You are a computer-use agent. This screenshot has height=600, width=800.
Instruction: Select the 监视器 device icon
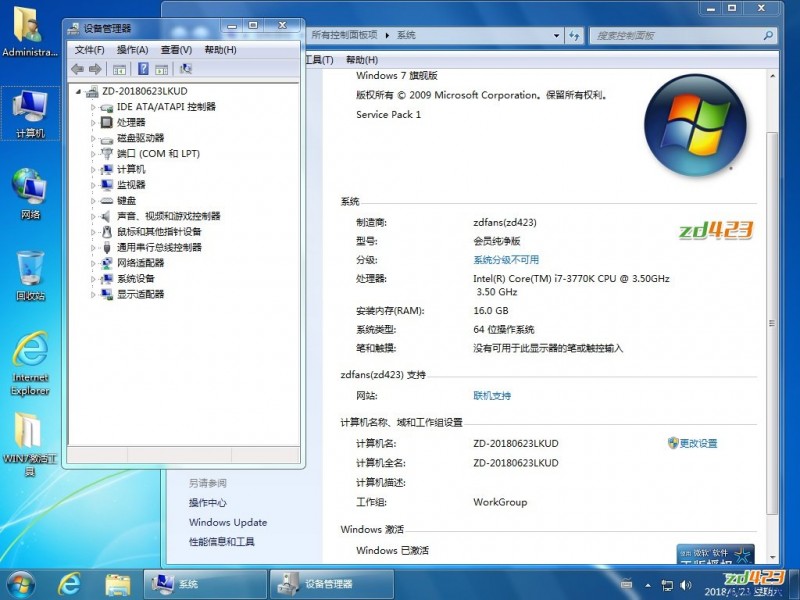107,185
